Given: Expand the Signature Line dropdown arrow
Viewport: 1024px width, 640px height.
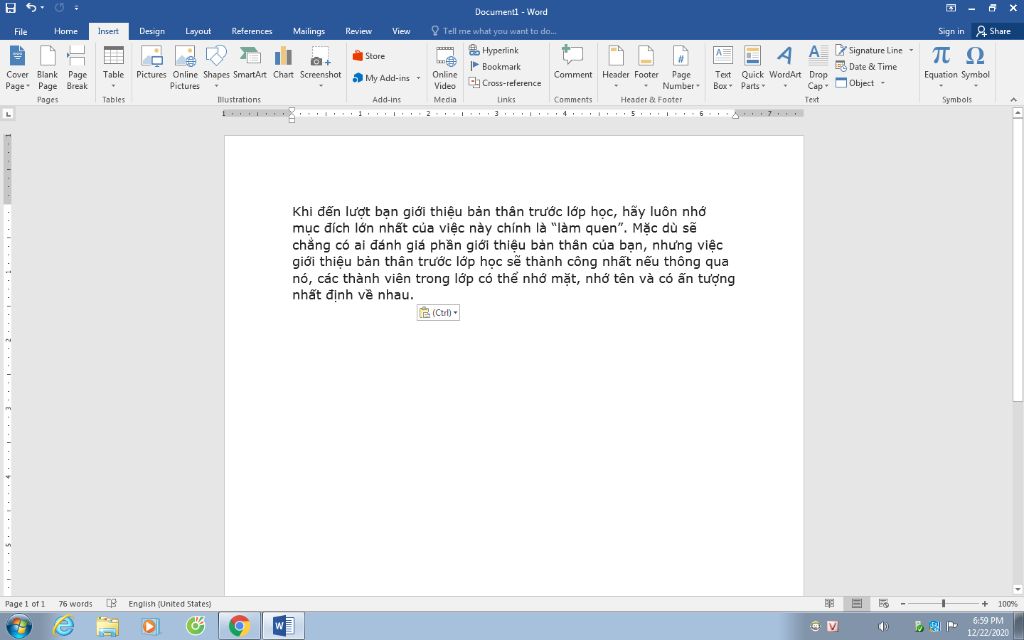Looking at the screenshot, I should [x=911, y=50].
